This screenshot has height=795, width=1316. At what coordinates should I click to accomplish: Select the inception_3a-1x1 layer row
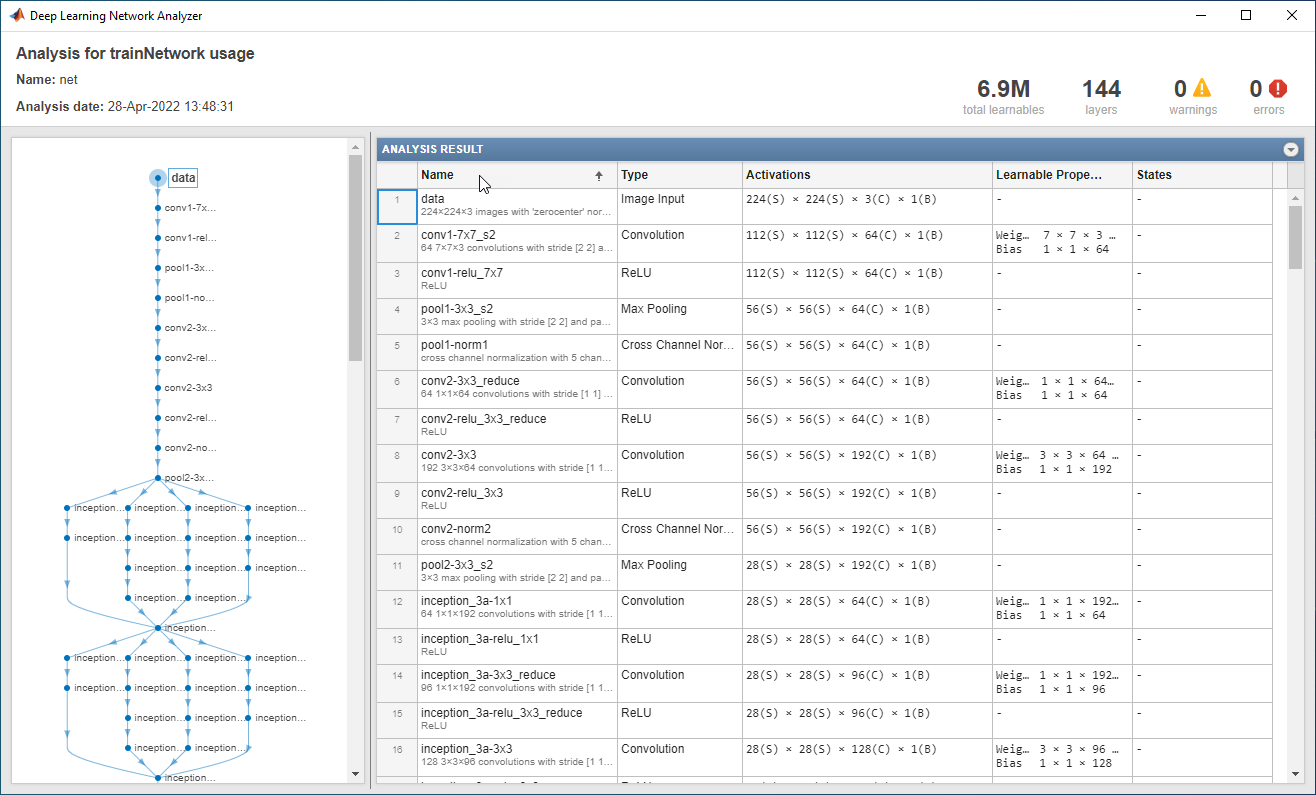click(x=516, y=609)
